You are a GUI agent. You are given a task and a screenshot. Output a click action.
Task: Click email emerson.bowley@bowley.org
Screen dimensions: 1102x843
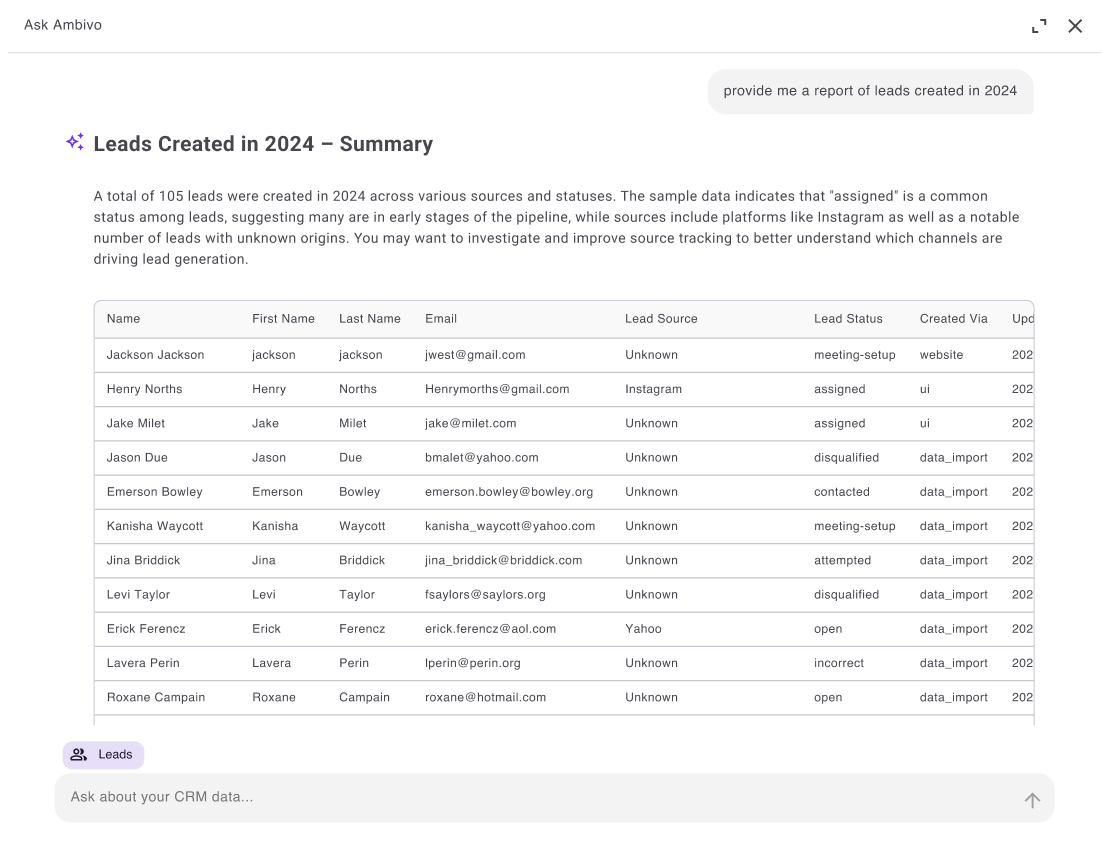click(509, 492)
